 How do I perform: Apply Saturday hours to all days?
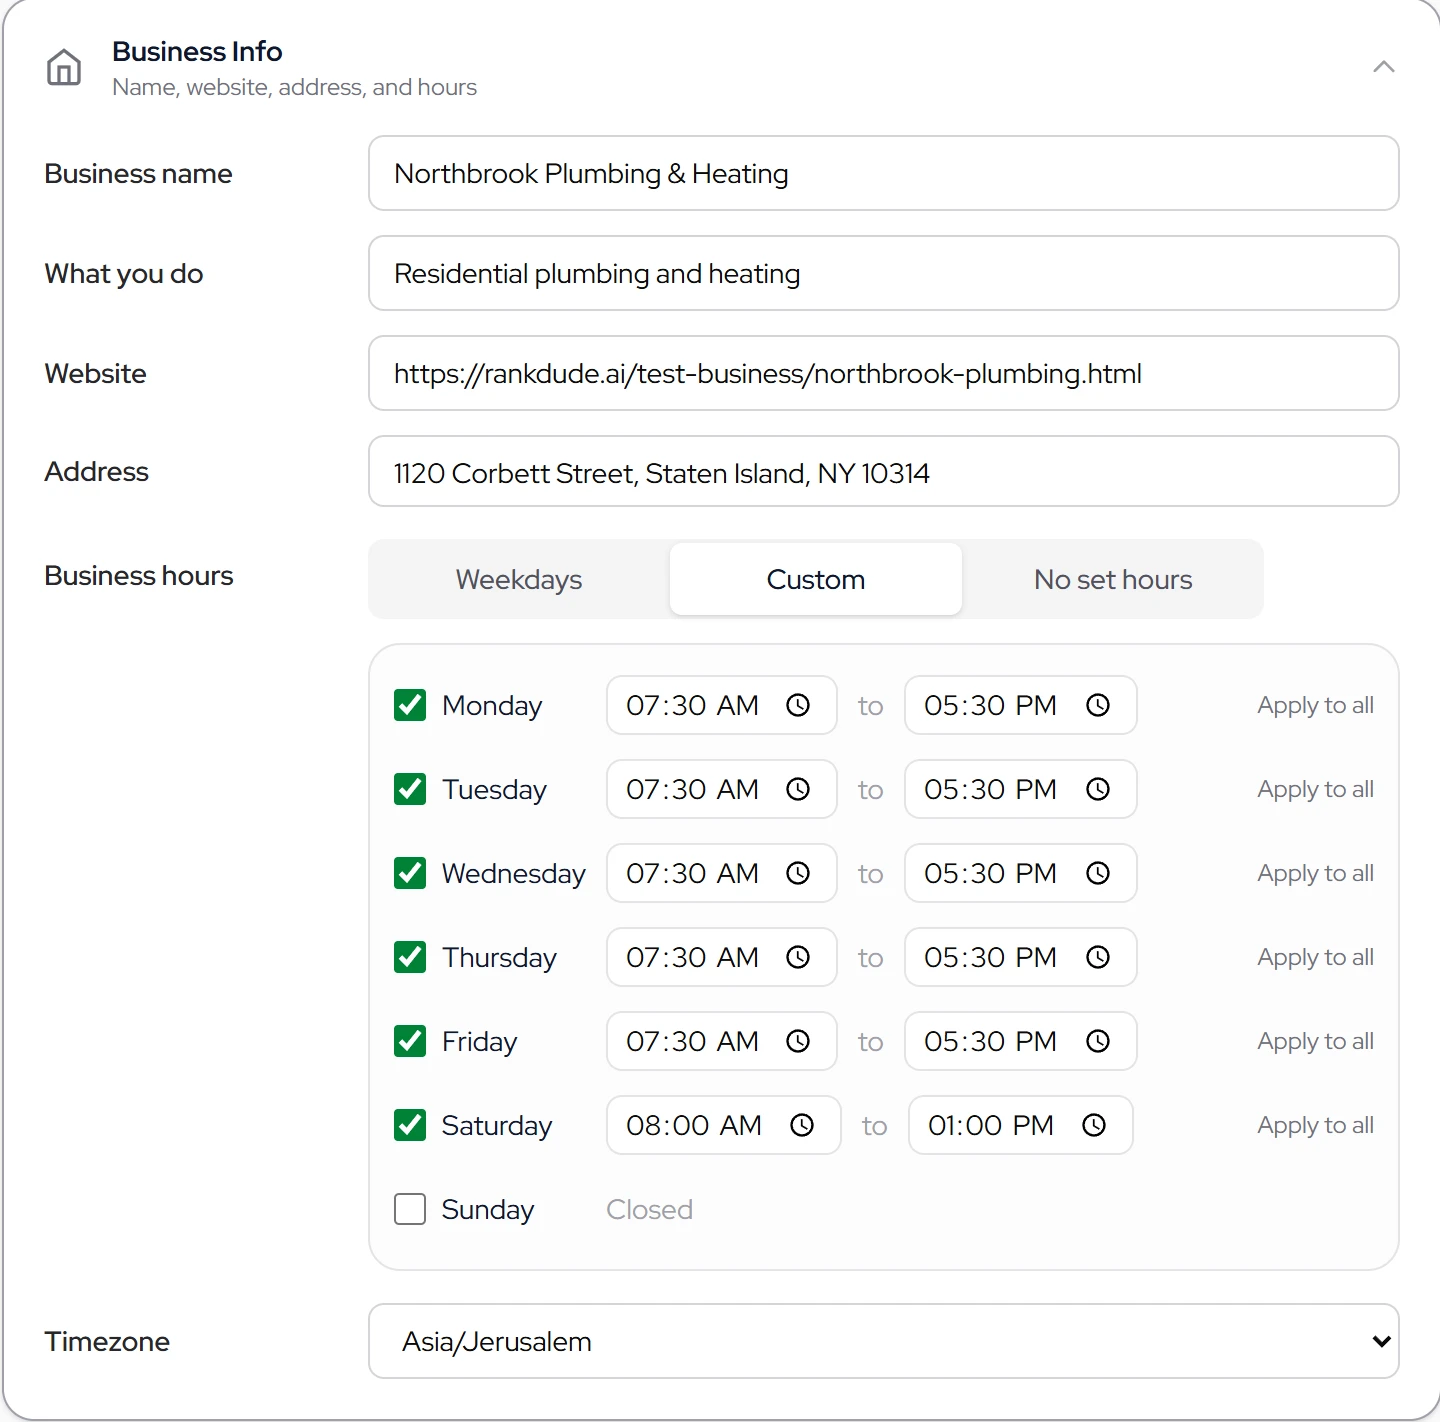pyautogui.click(x=1315, y=1125)
